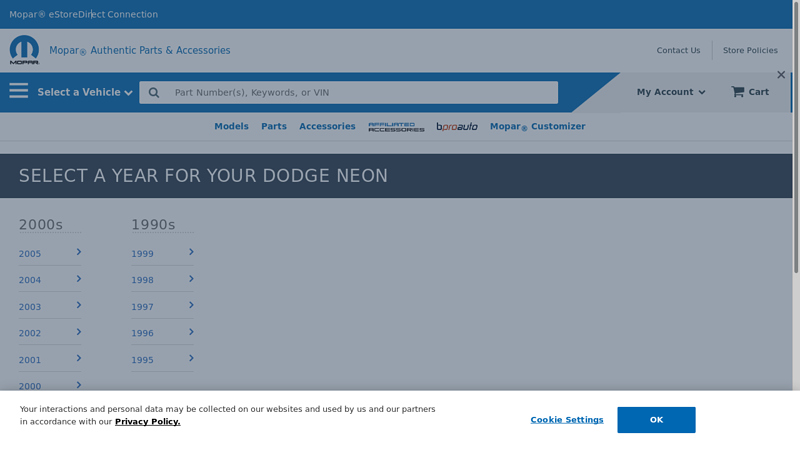The image size is (800, 450).
Task: Click Mopar eStoreDirect Connection banner text
Action: 84,14
